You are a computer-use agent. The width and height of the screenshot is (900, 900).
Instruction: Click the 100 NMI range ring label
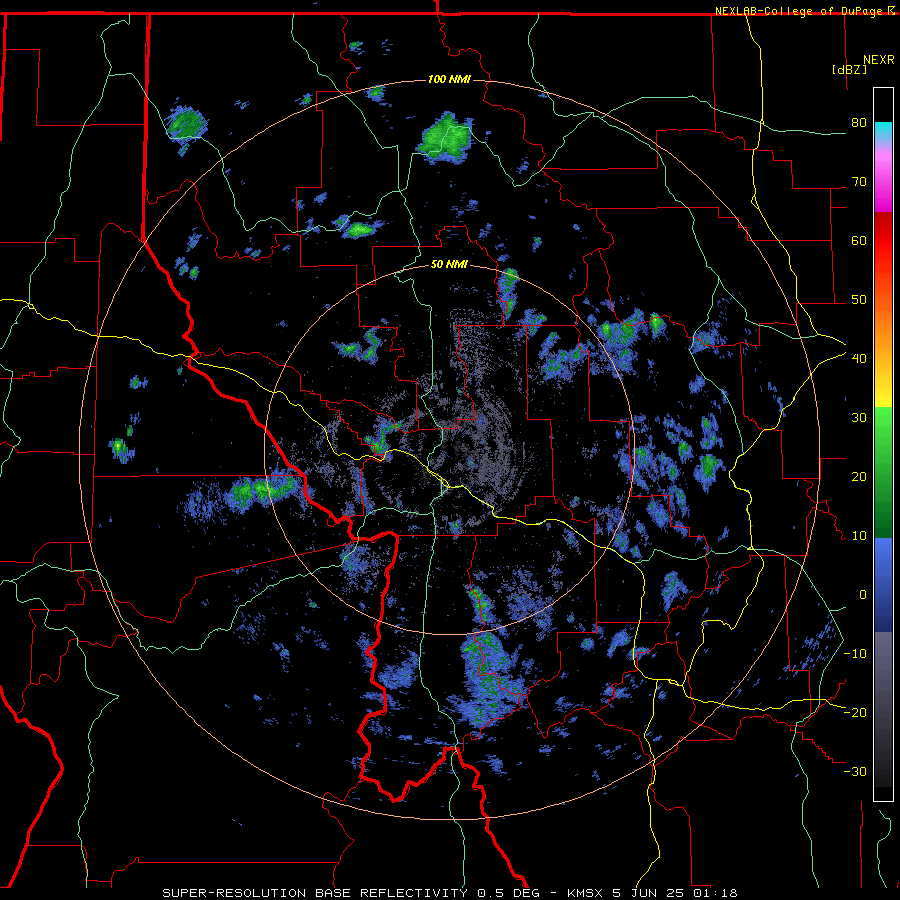[449, 79]
